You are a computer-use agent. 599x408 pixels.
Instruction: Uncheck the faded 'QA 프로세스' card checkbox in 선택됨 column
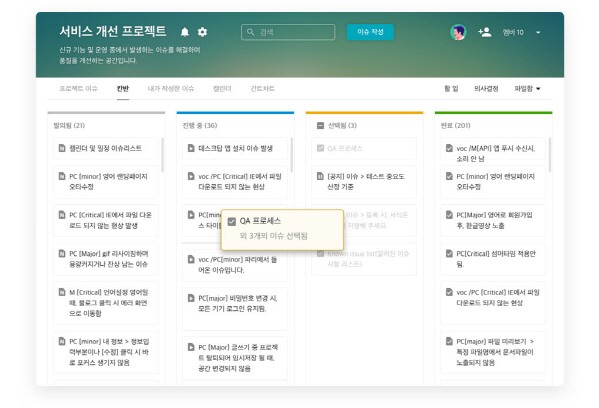click(x=321, y=148)
